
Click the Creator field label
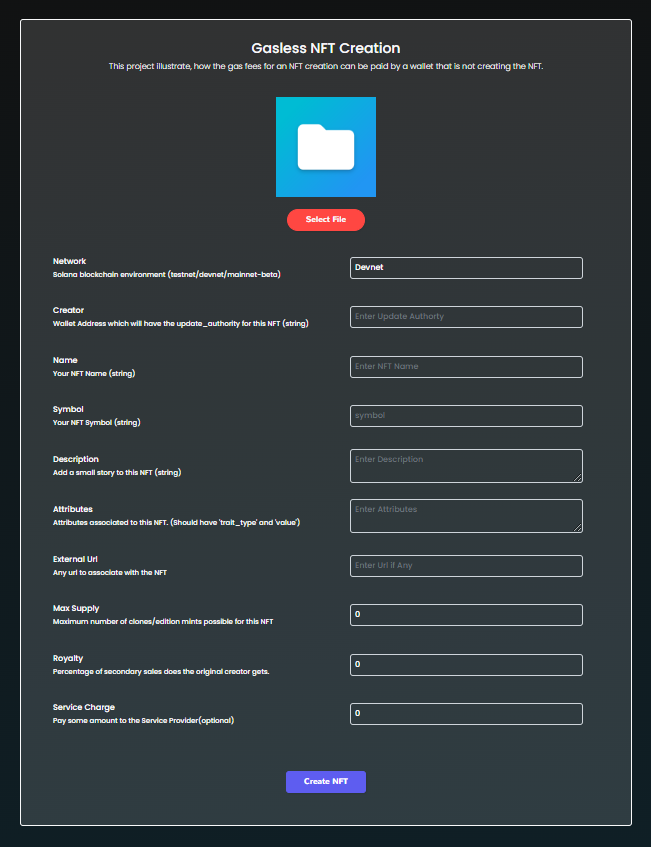pyautogui.click(x=68, y=310)
